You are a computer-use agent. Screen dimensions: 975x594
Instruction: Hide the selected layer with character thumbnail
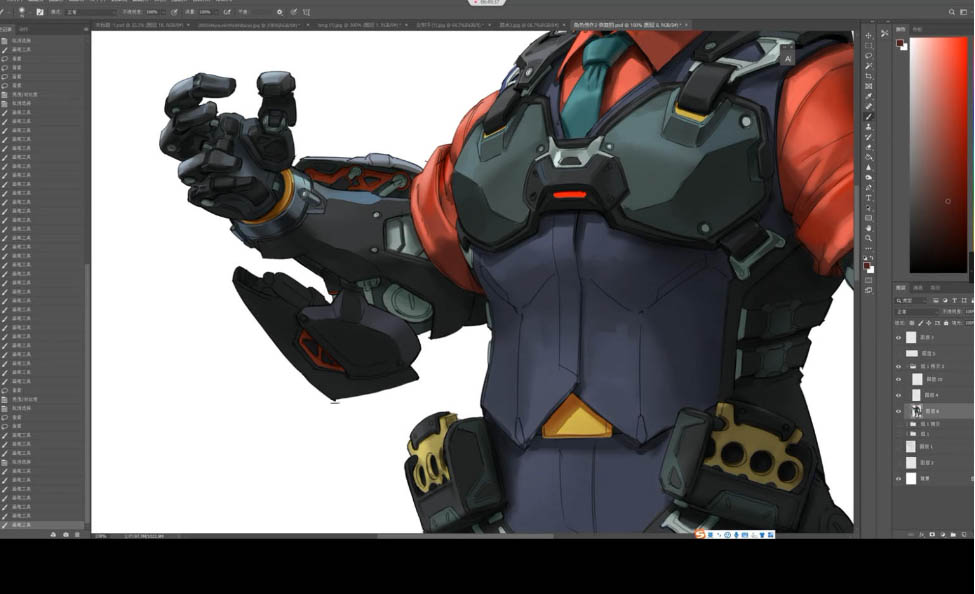point(898,411)
